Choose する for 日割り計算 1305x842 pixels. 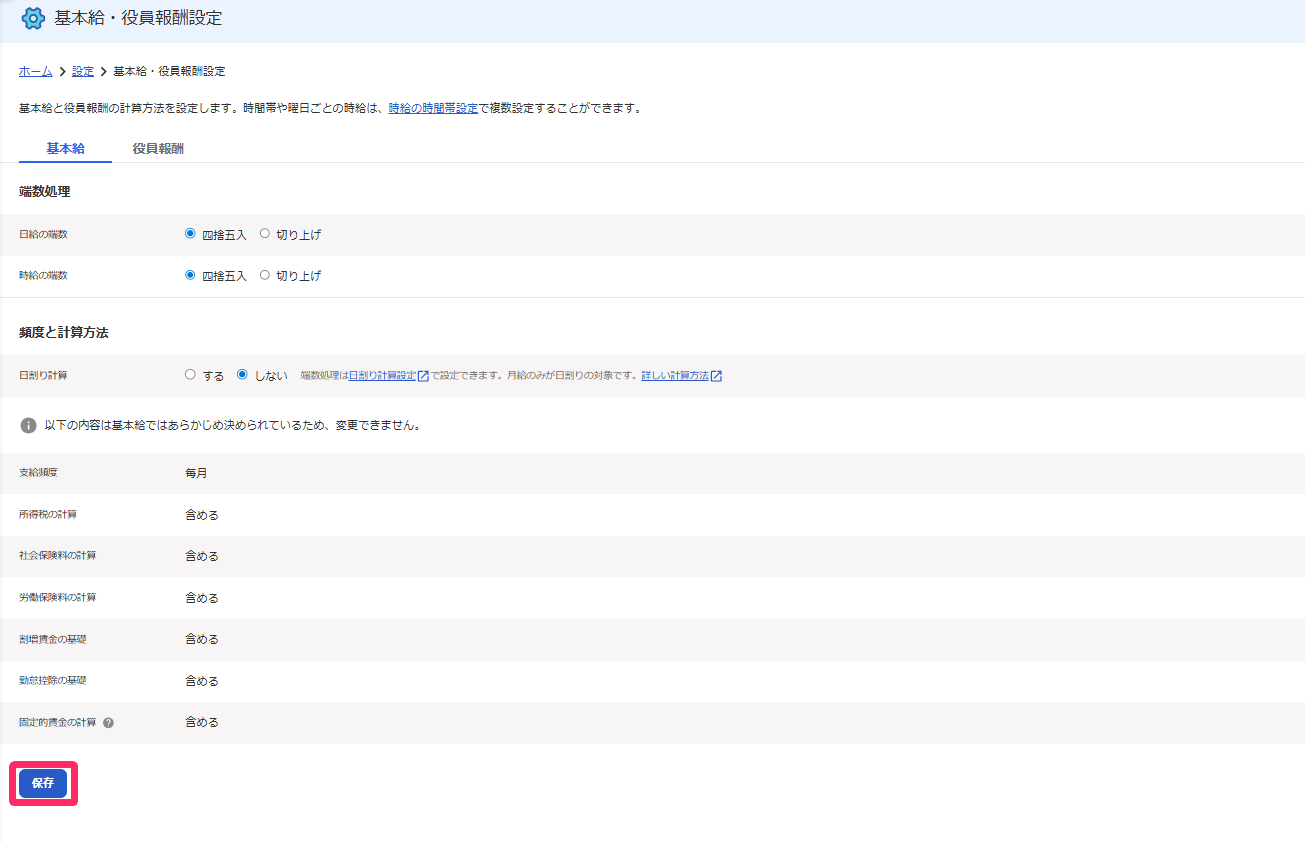[x=190, y=375]
